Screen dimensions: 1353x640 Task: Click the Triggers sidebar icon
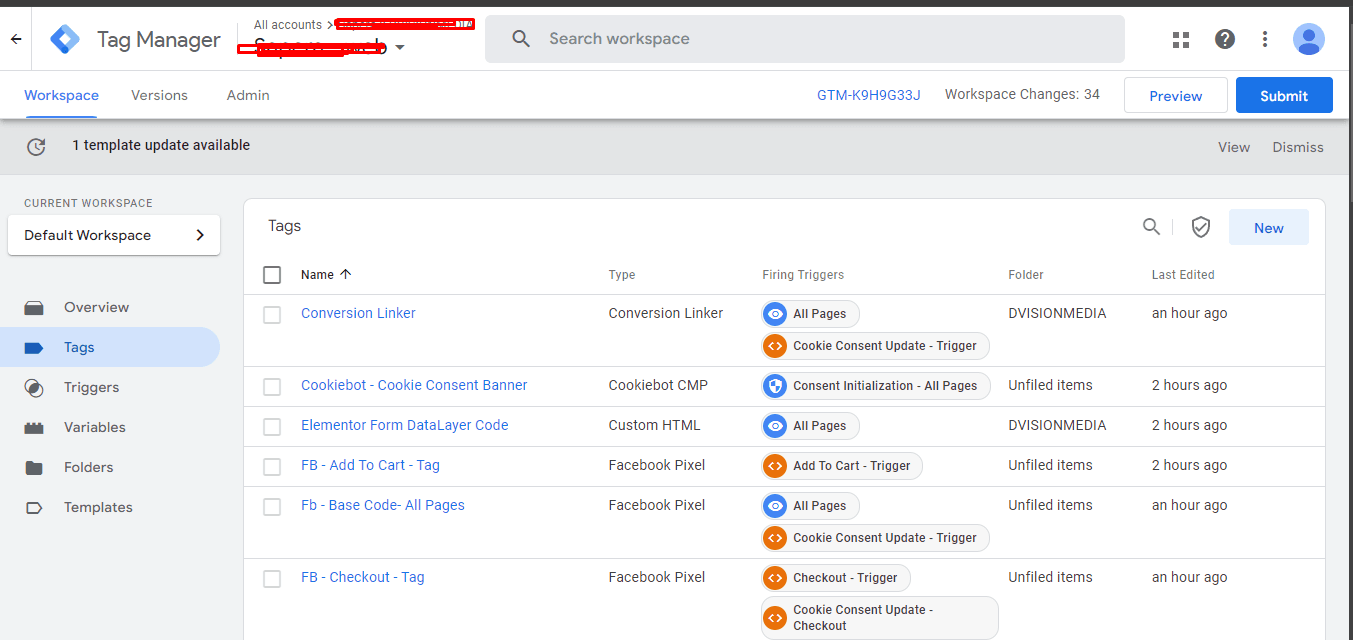(34, 387)
